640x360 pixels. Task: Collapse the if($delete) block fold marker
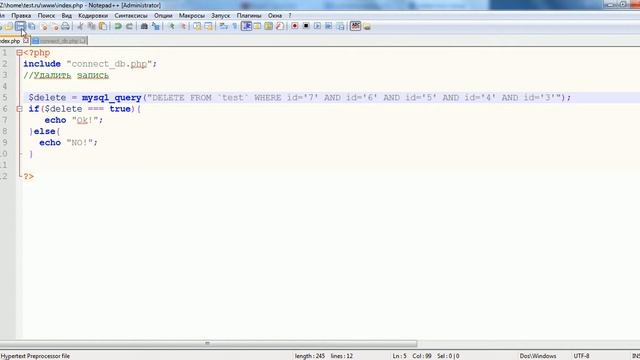click(x=19, y=109)
